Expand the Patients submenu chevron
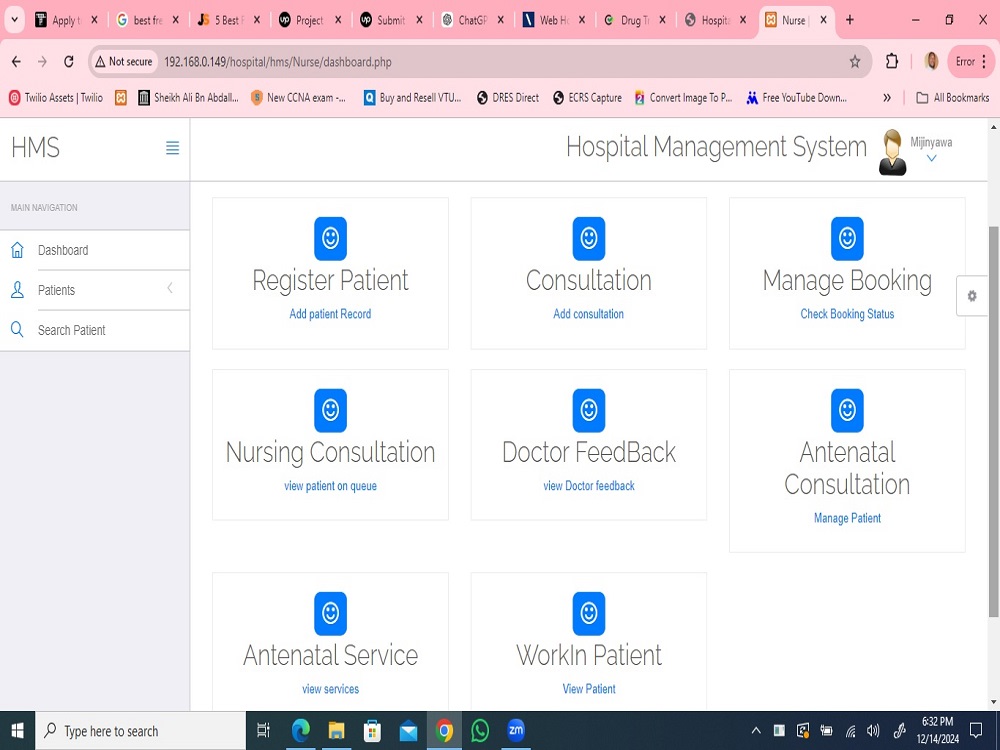Screen dimensions: 1000x750 pyautogui.click(x=170, y=289)
